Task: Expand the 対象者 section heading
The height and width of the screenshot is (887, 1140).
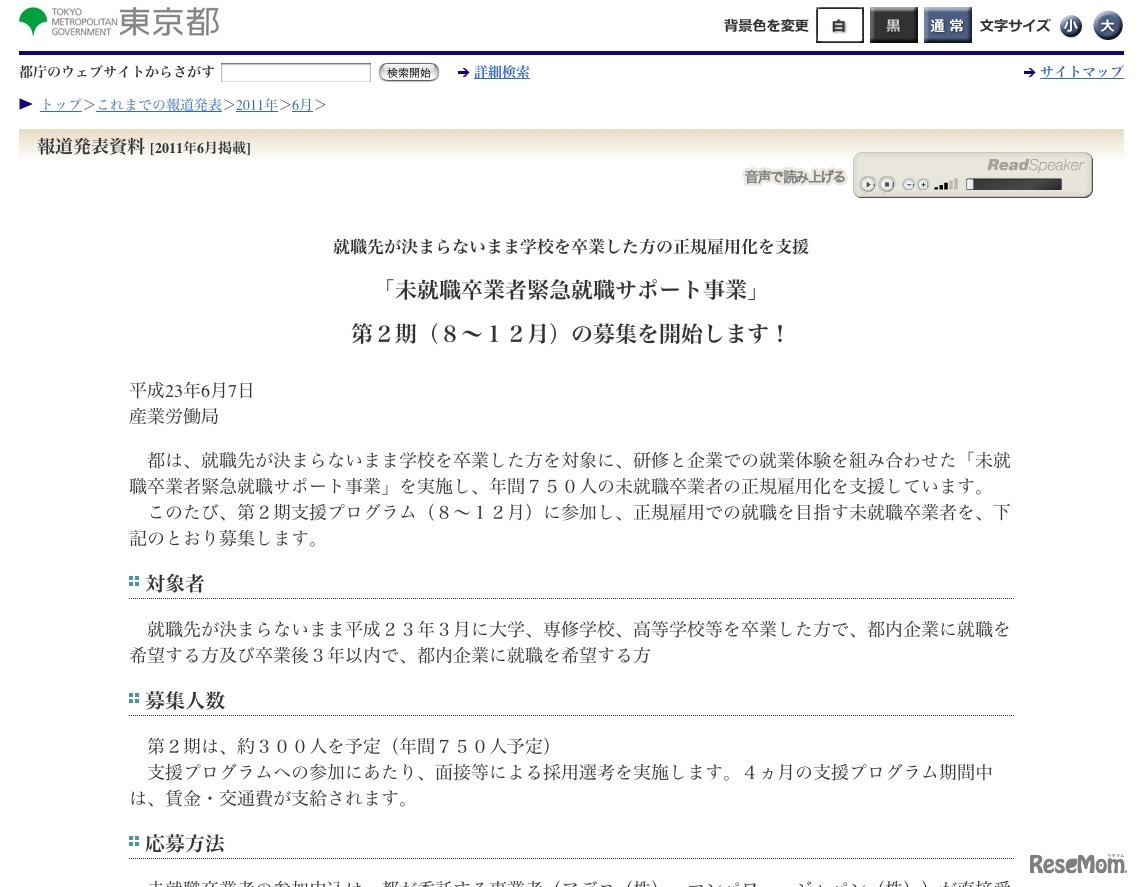Action: tap(175, 583)
